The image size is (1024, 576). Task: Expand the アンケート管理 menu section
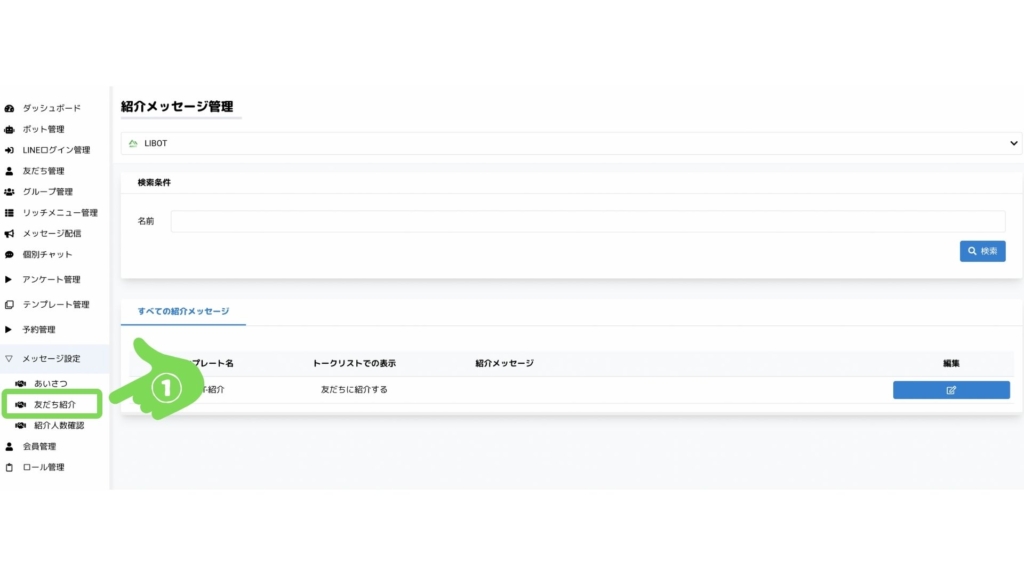tap(50, 280)
